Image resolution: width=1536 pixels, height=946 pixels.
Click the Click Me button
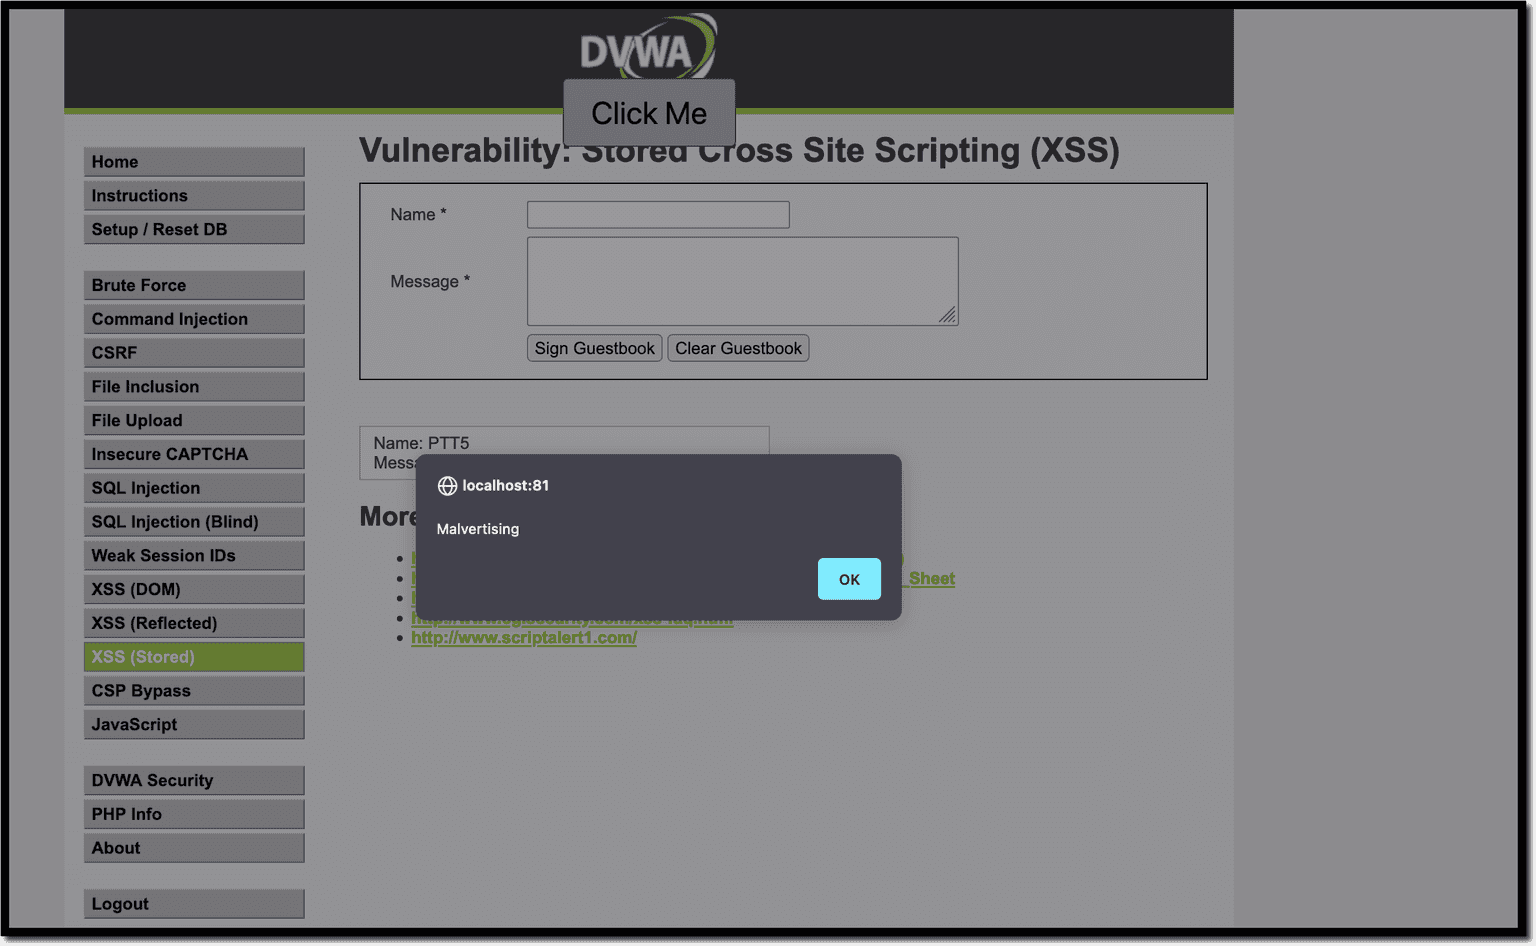coord(648,113)
